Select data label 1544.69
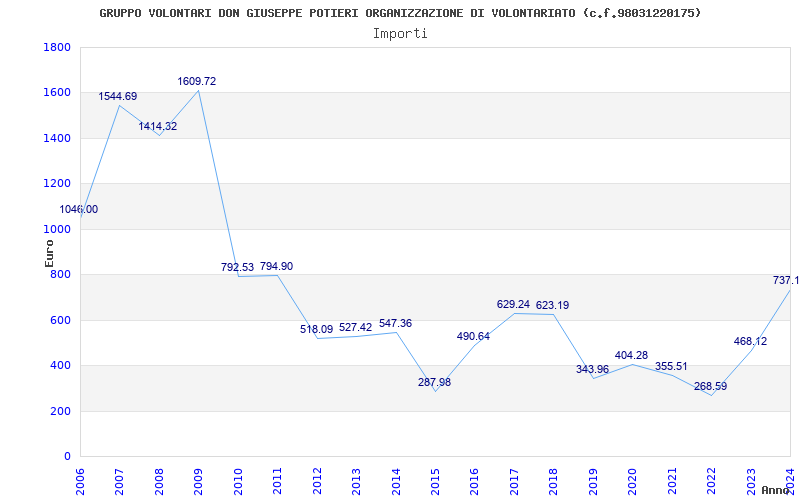Image resolution: width=800 pixels, height=500 pixels. click(118, 96)
